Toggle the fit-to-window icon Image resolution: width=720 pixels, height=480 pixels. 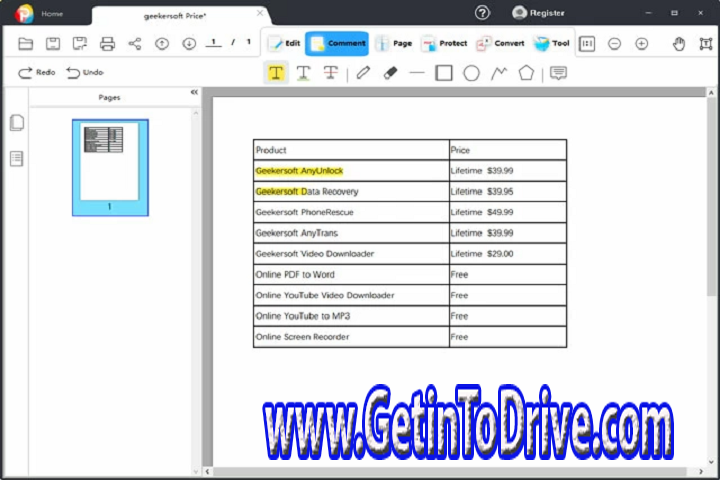706,44
